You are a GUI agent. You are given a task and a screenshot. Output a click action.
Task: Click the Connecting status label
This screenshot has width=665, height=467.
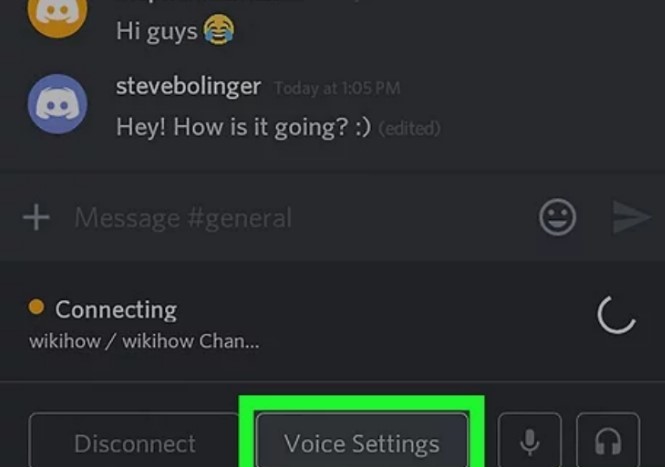point(116,310)
